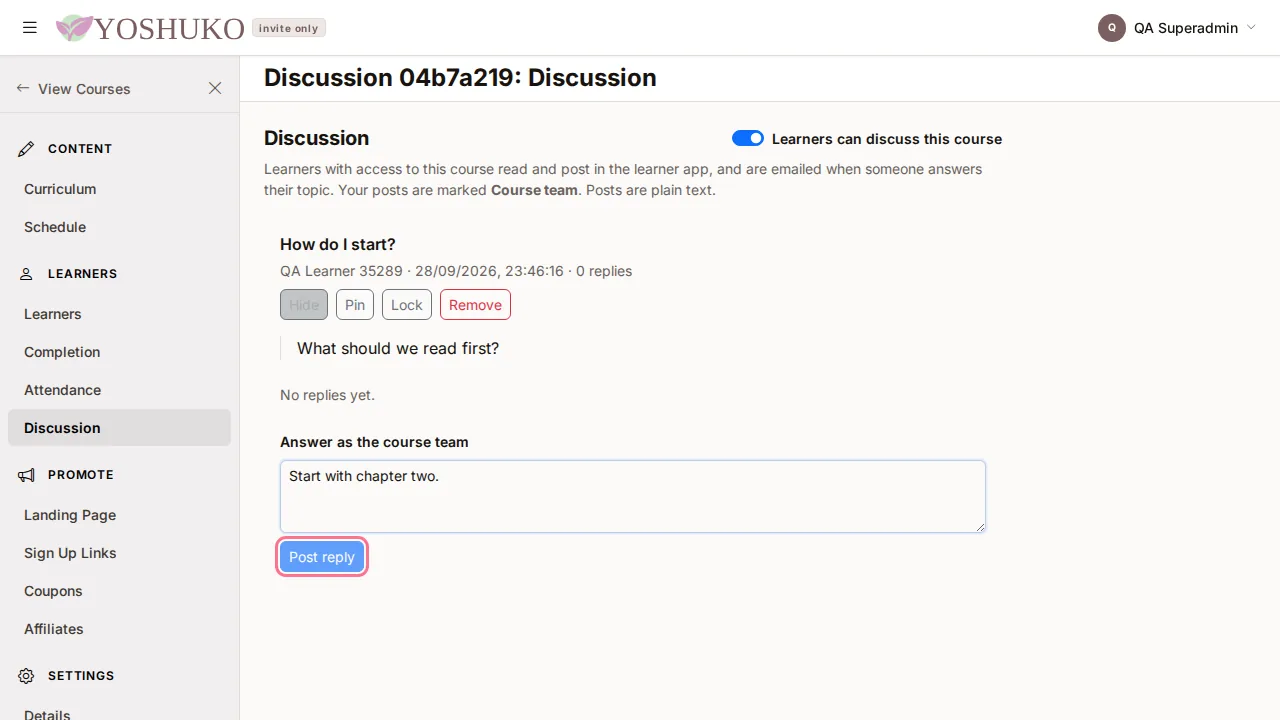Open Sign Up Links

(119, 553)
